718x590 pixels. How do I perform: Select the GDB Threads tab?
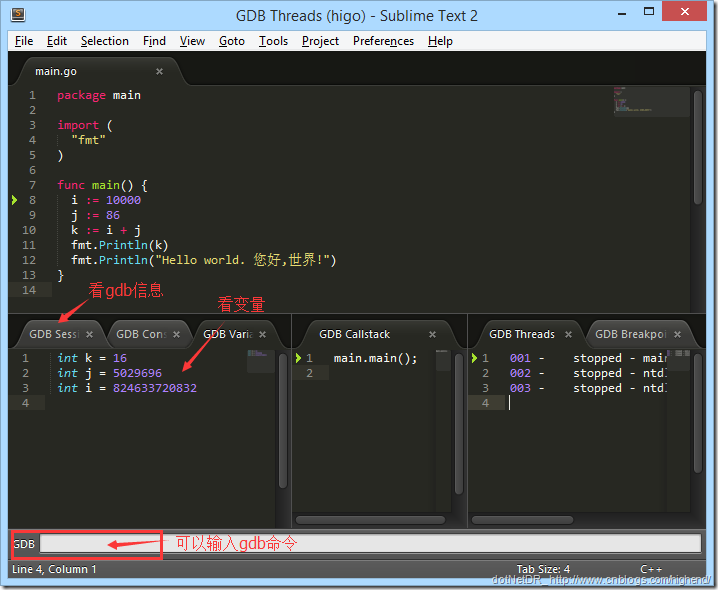(x=522, y=334)
